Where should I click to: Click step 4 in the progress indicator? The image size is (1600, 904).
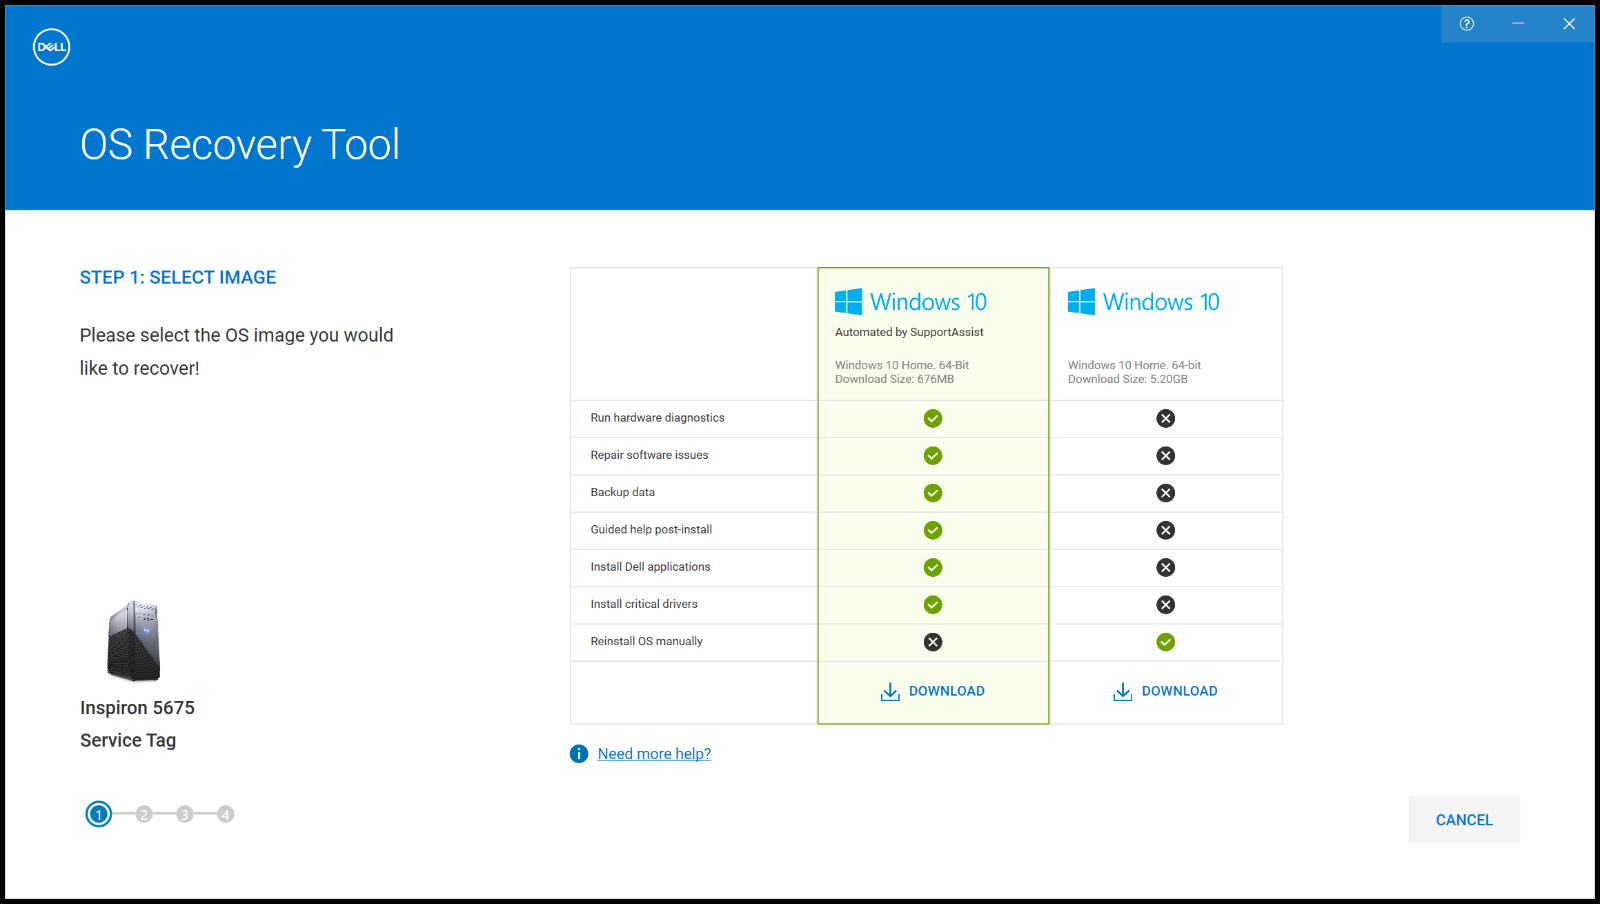click(x=226, y=814)
